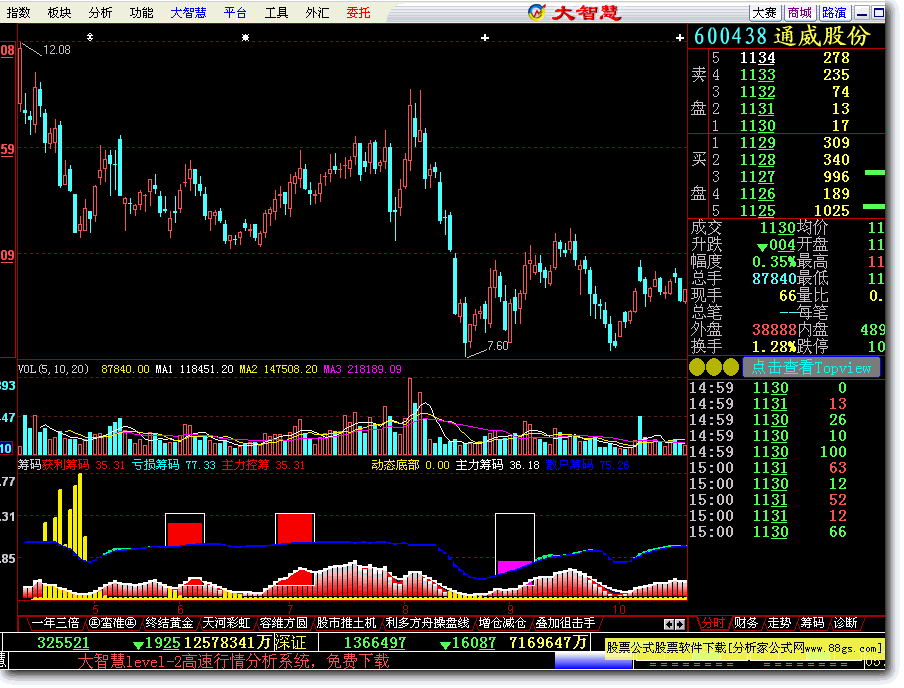Click the 亏损筹码 77.33 label

(174, 465)
